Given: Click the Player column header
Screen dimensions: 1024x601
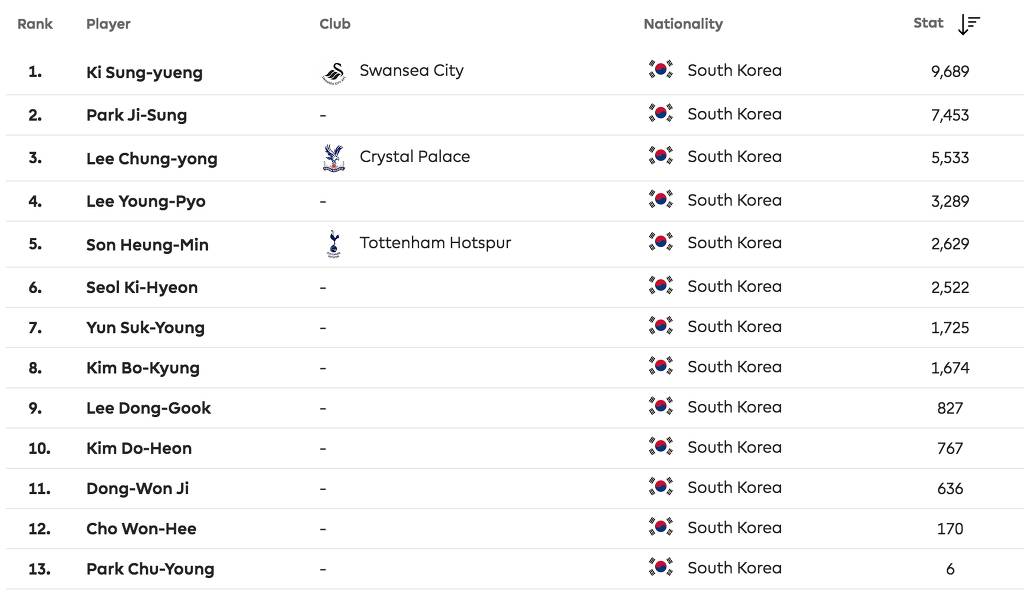Looking at the screenshot, I should (108, 24).
